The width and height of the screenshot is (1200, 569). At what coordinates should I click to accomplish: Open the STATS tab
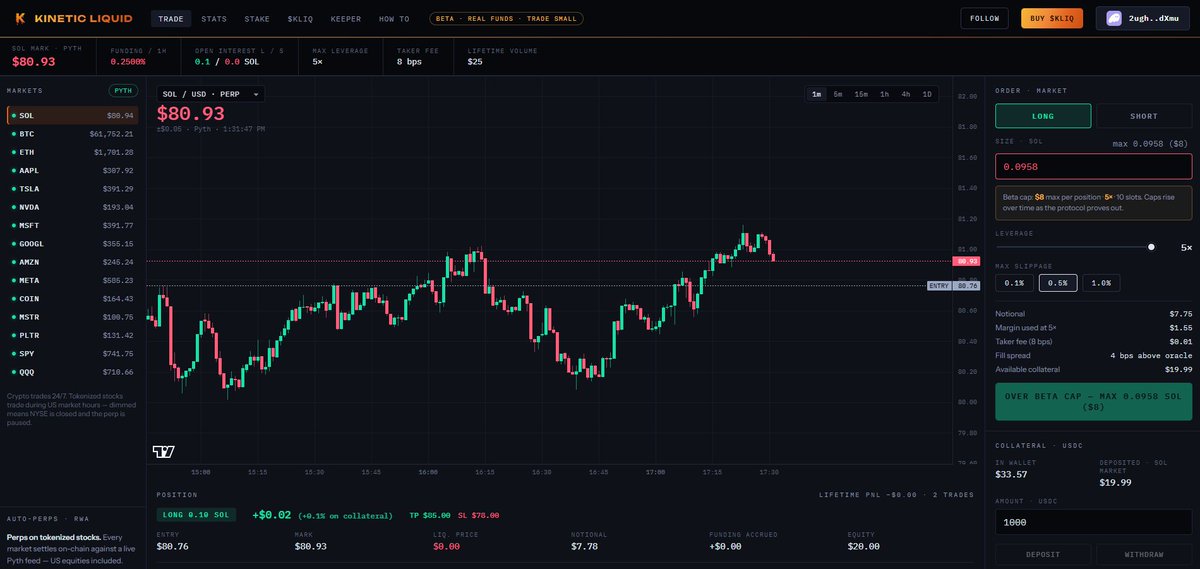(x=213, y=18)
